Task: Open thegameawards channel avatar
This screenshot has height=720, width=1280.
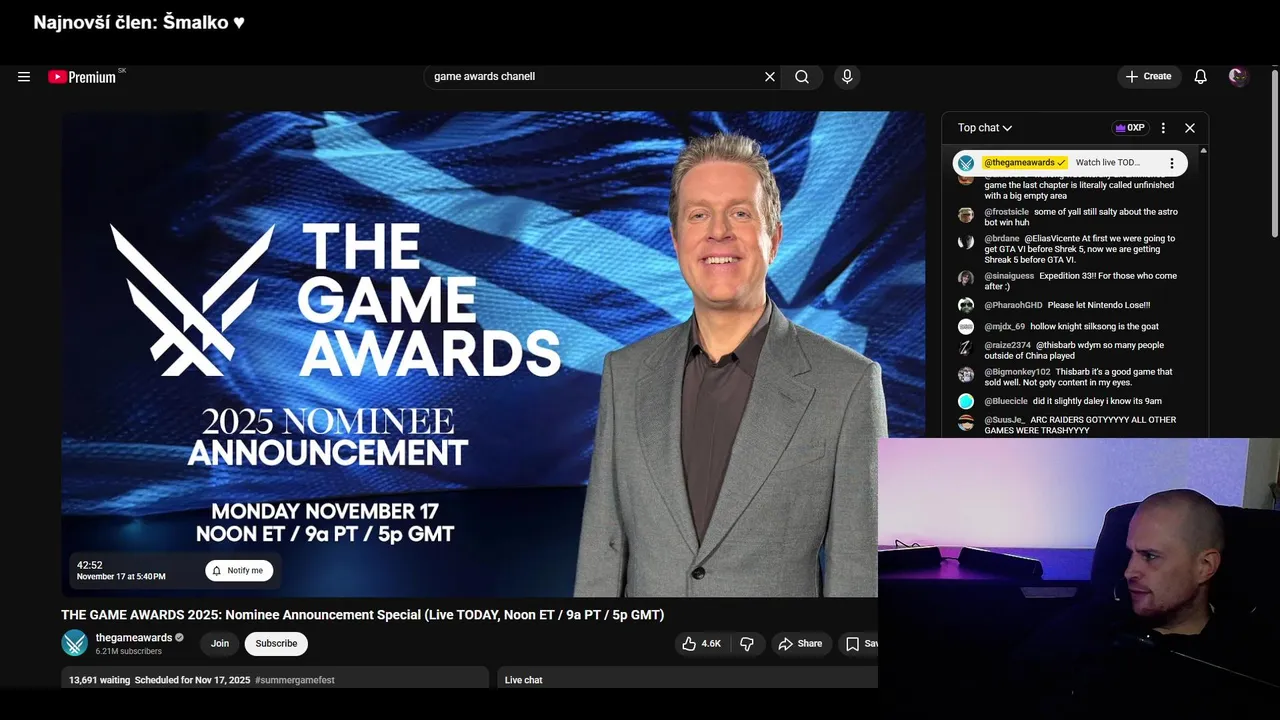Action: point(75,643)
